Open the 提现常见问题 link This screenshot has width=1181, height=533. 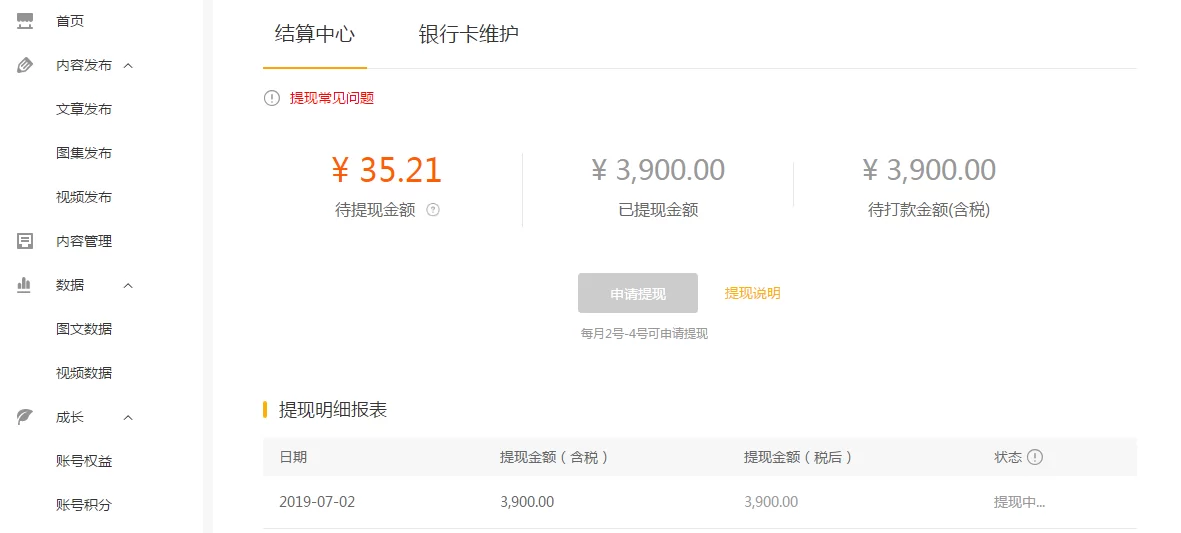tap(332, 98)
